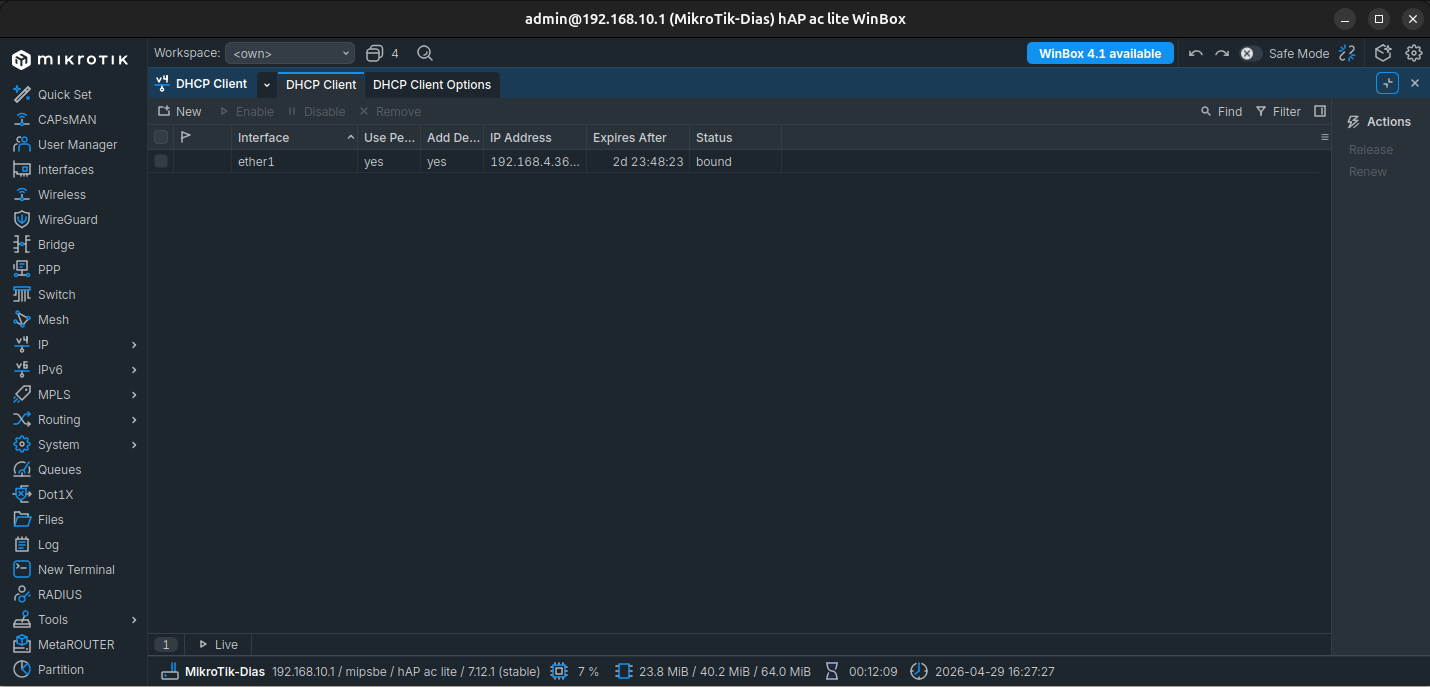Go to the Interfaces section
This screenshot has width=1430, height=687.
[x=65, y=169]
